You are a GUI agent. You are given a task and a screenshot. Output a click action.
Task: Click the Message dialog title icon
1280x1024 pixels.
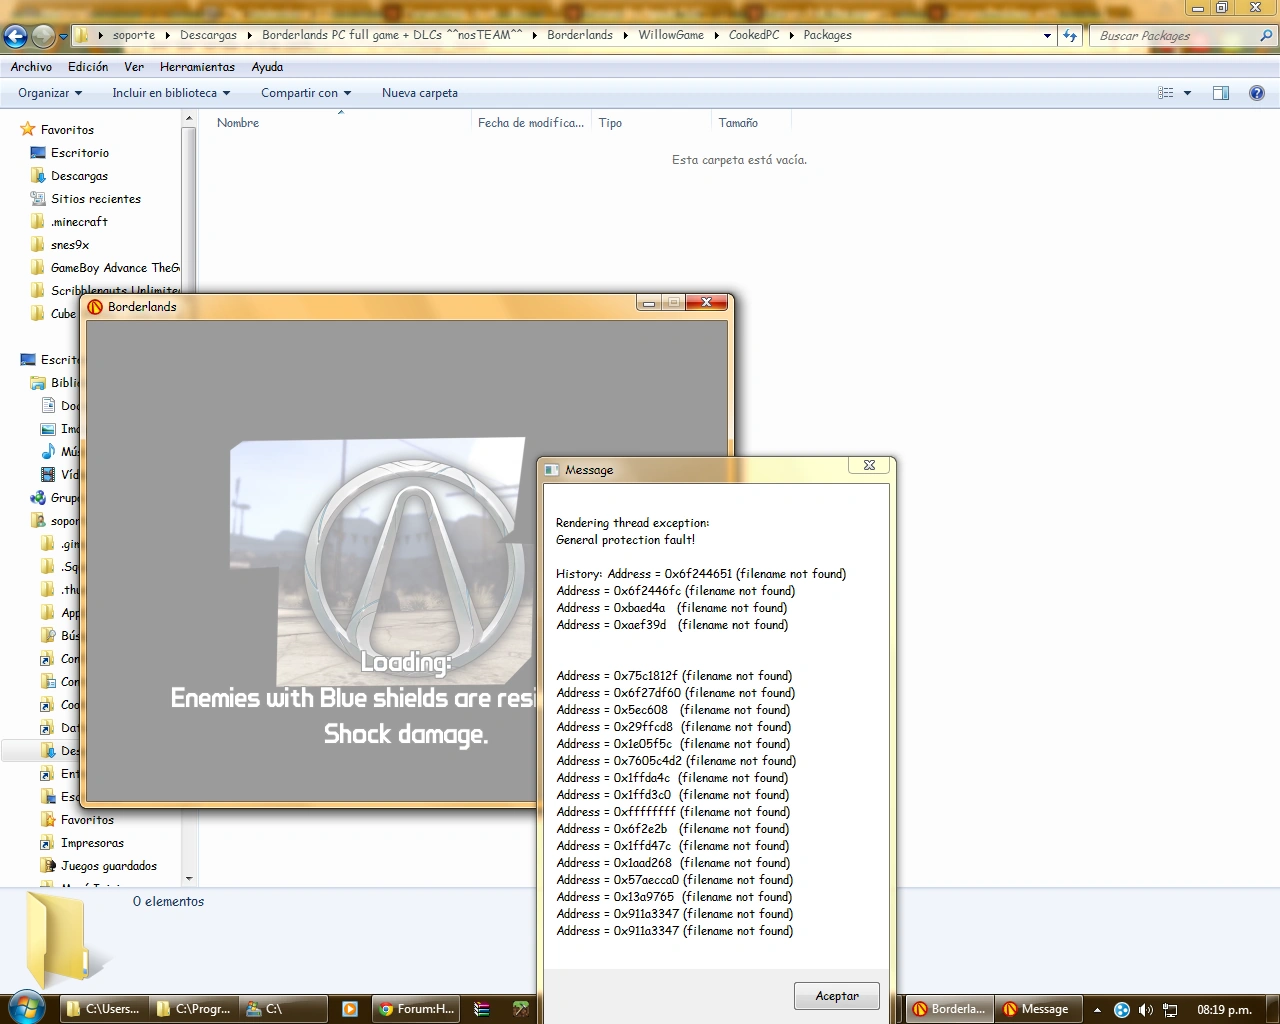tap(552, 470)
